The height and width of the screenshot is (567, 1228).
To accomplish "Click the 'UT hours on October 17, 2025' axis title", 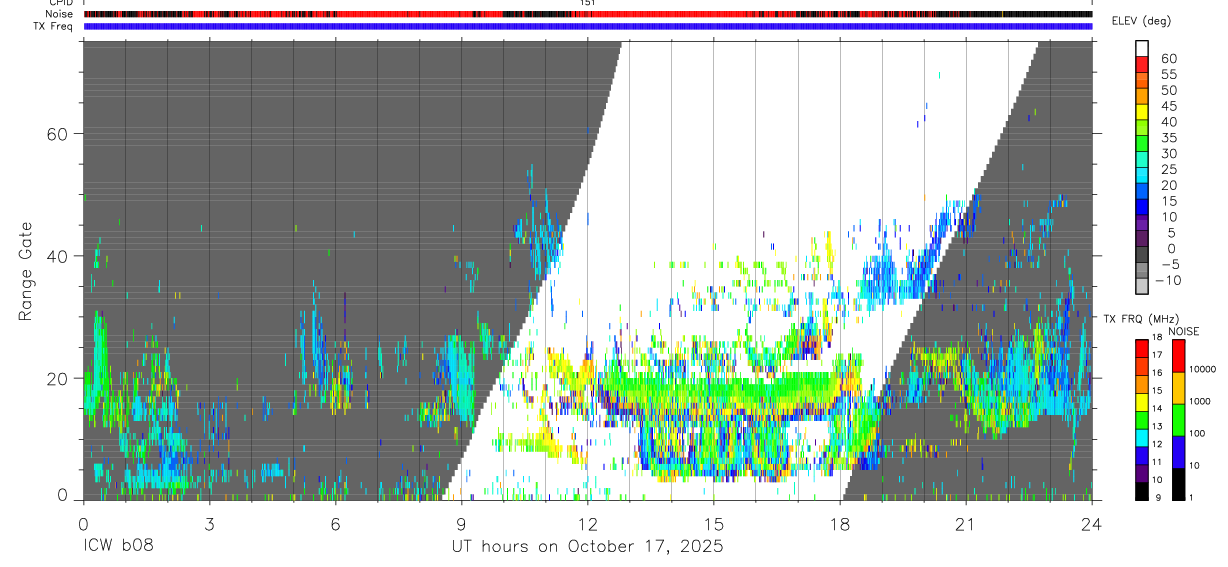I will coord(587,546).
